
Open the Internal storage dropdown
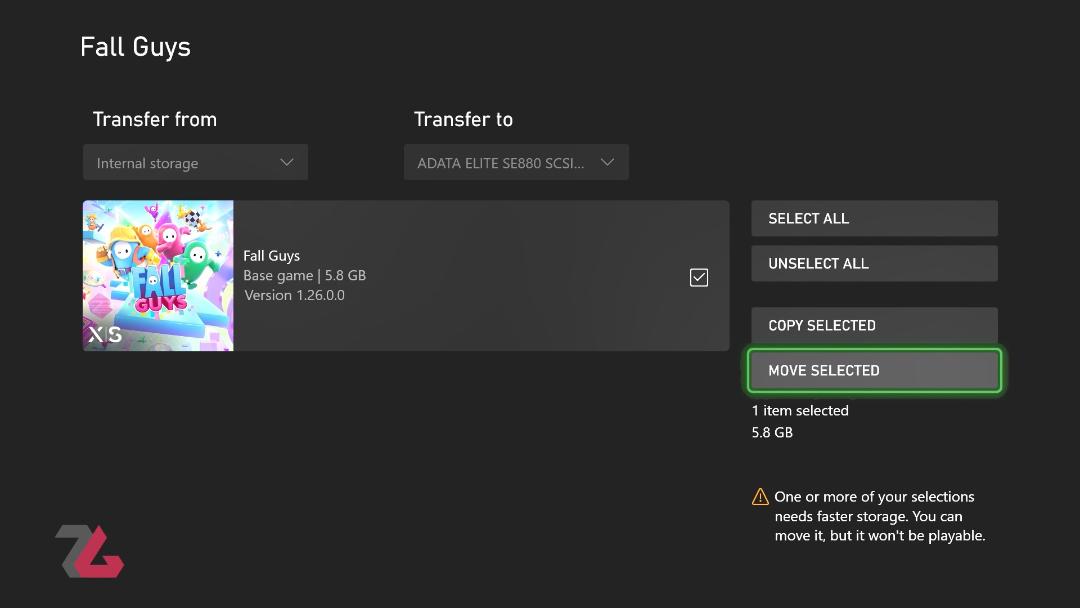pyautogui.click(x=195, y=163)
